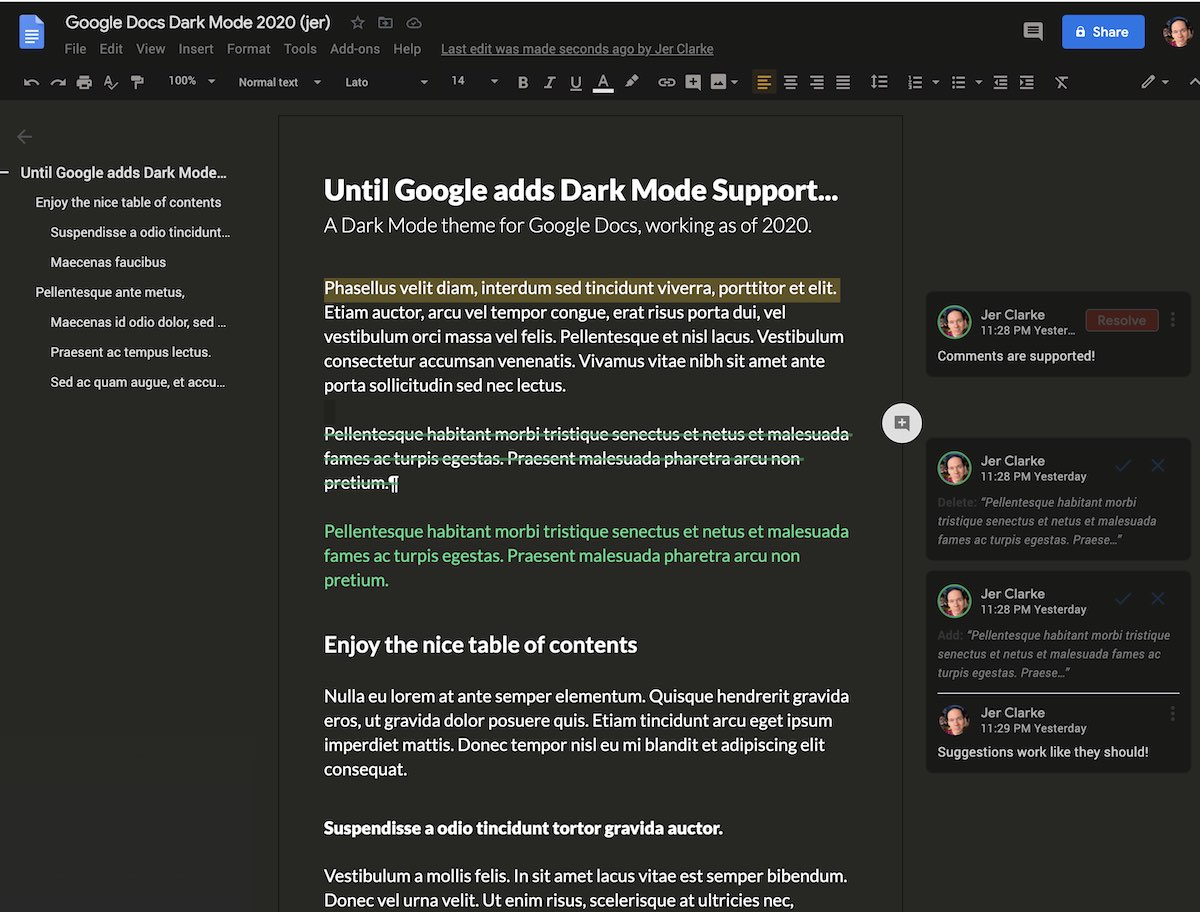Move the document with the folder icon
This screenshot has width=1200, height=912.
tap(386, 22)
